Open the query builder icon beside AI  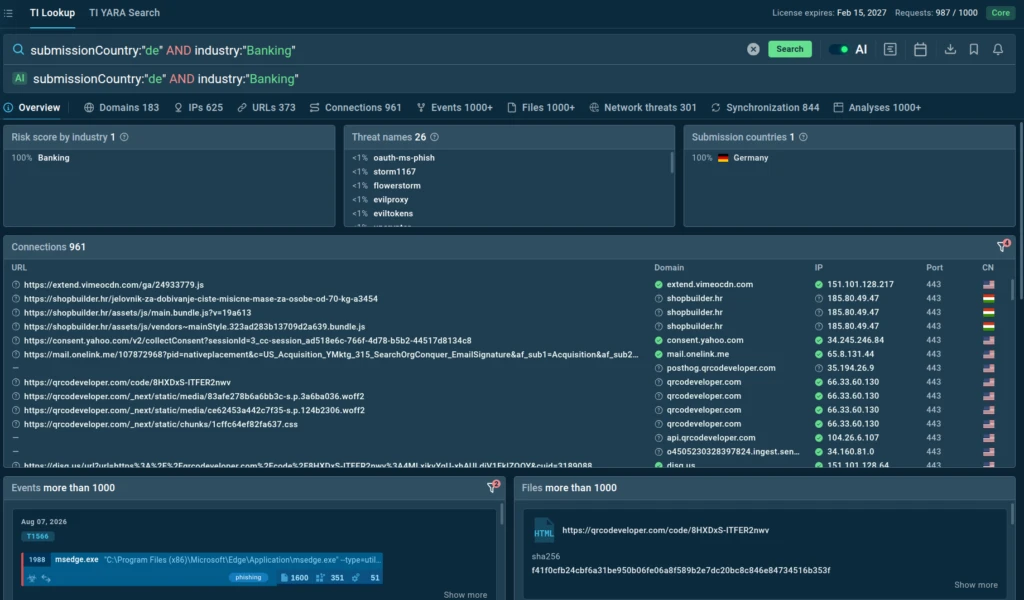click(x=890, y=49)
